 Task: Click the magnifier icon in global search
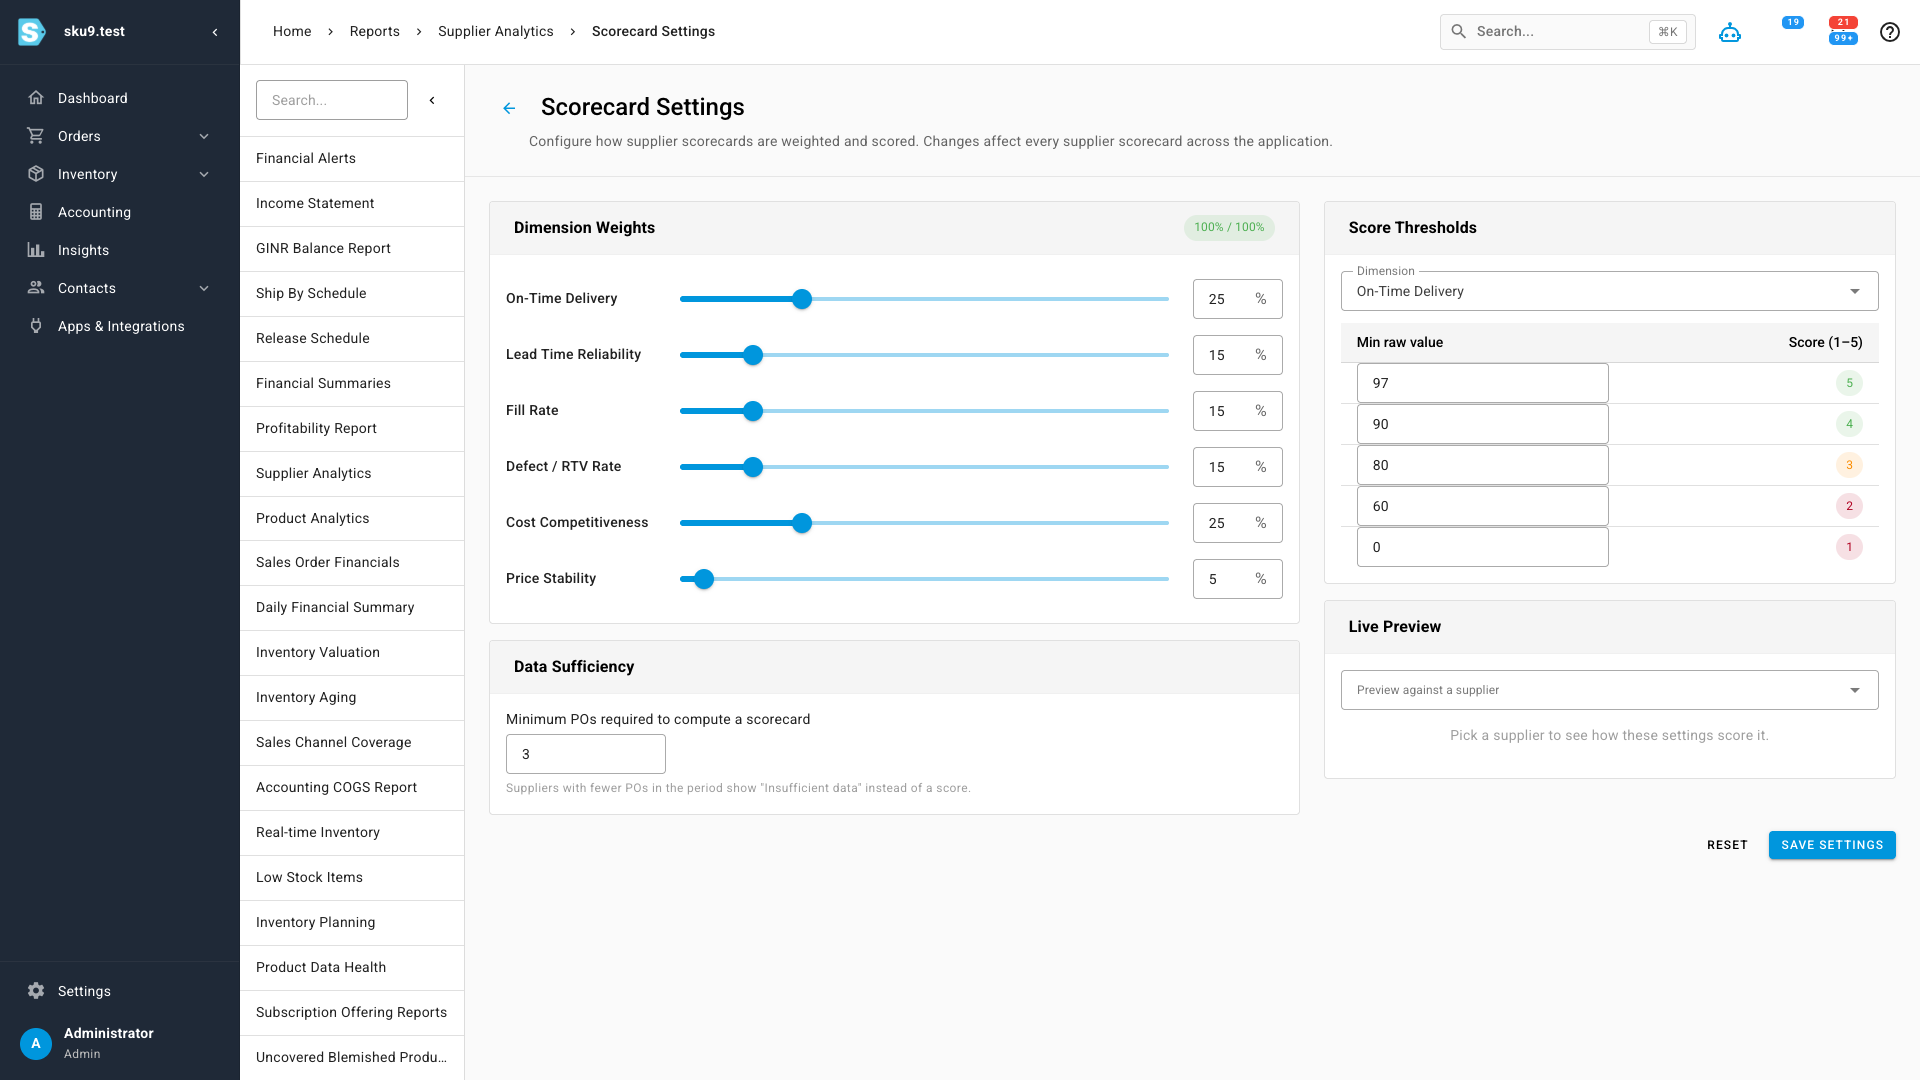click(x=1459, y=32)
